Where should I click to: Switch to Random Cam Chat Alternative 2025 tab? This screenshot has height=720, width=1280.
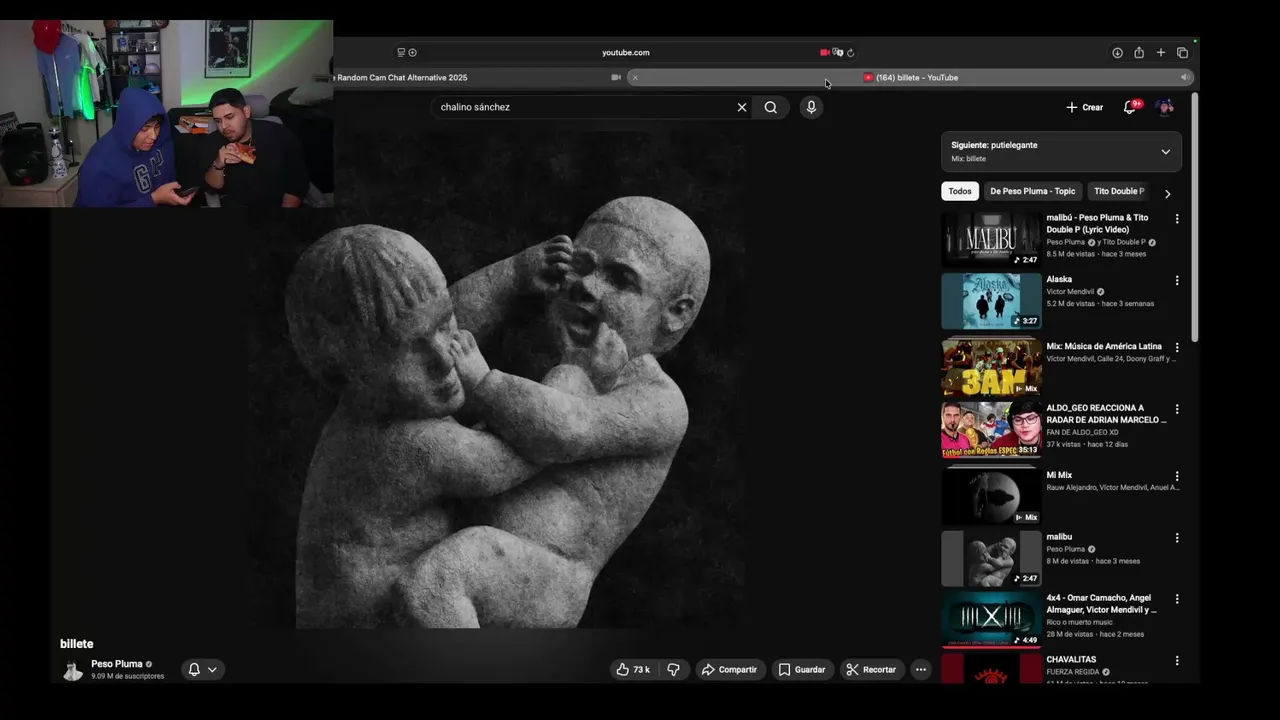[x=402, y=78]
